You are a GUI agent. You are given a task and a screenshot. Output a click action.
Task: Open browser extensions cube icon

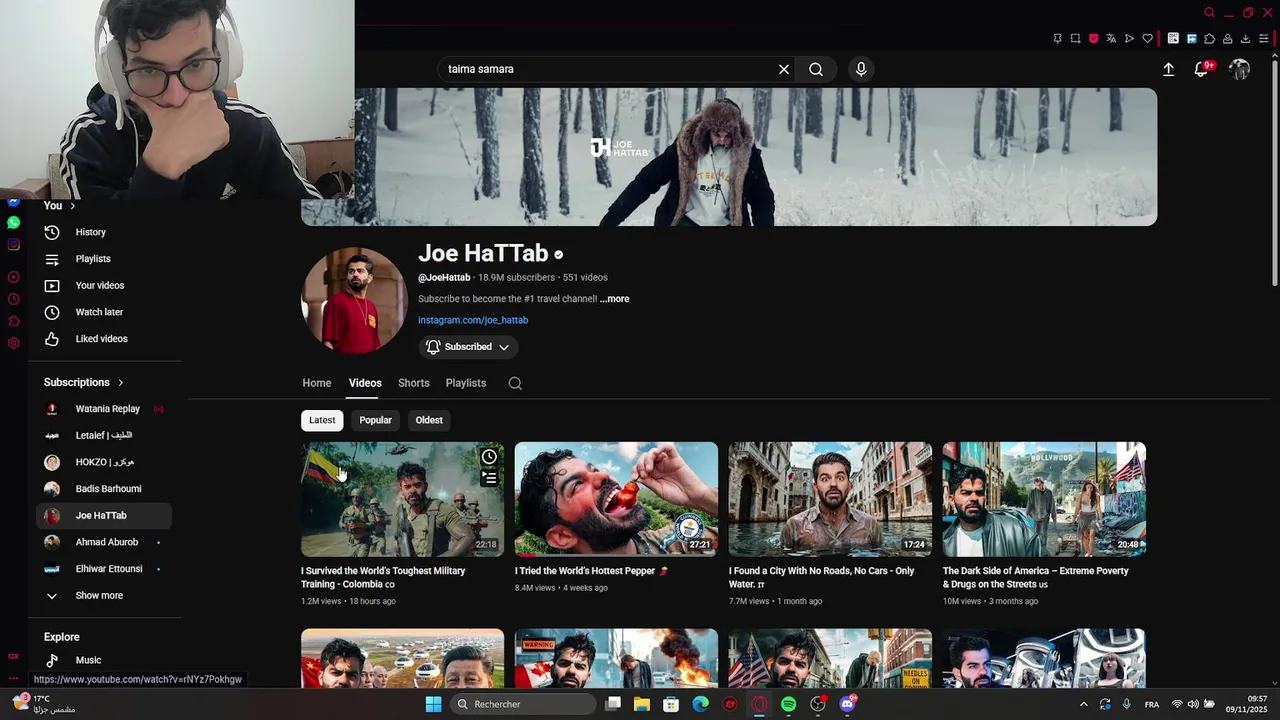(x=1209, y=39)
